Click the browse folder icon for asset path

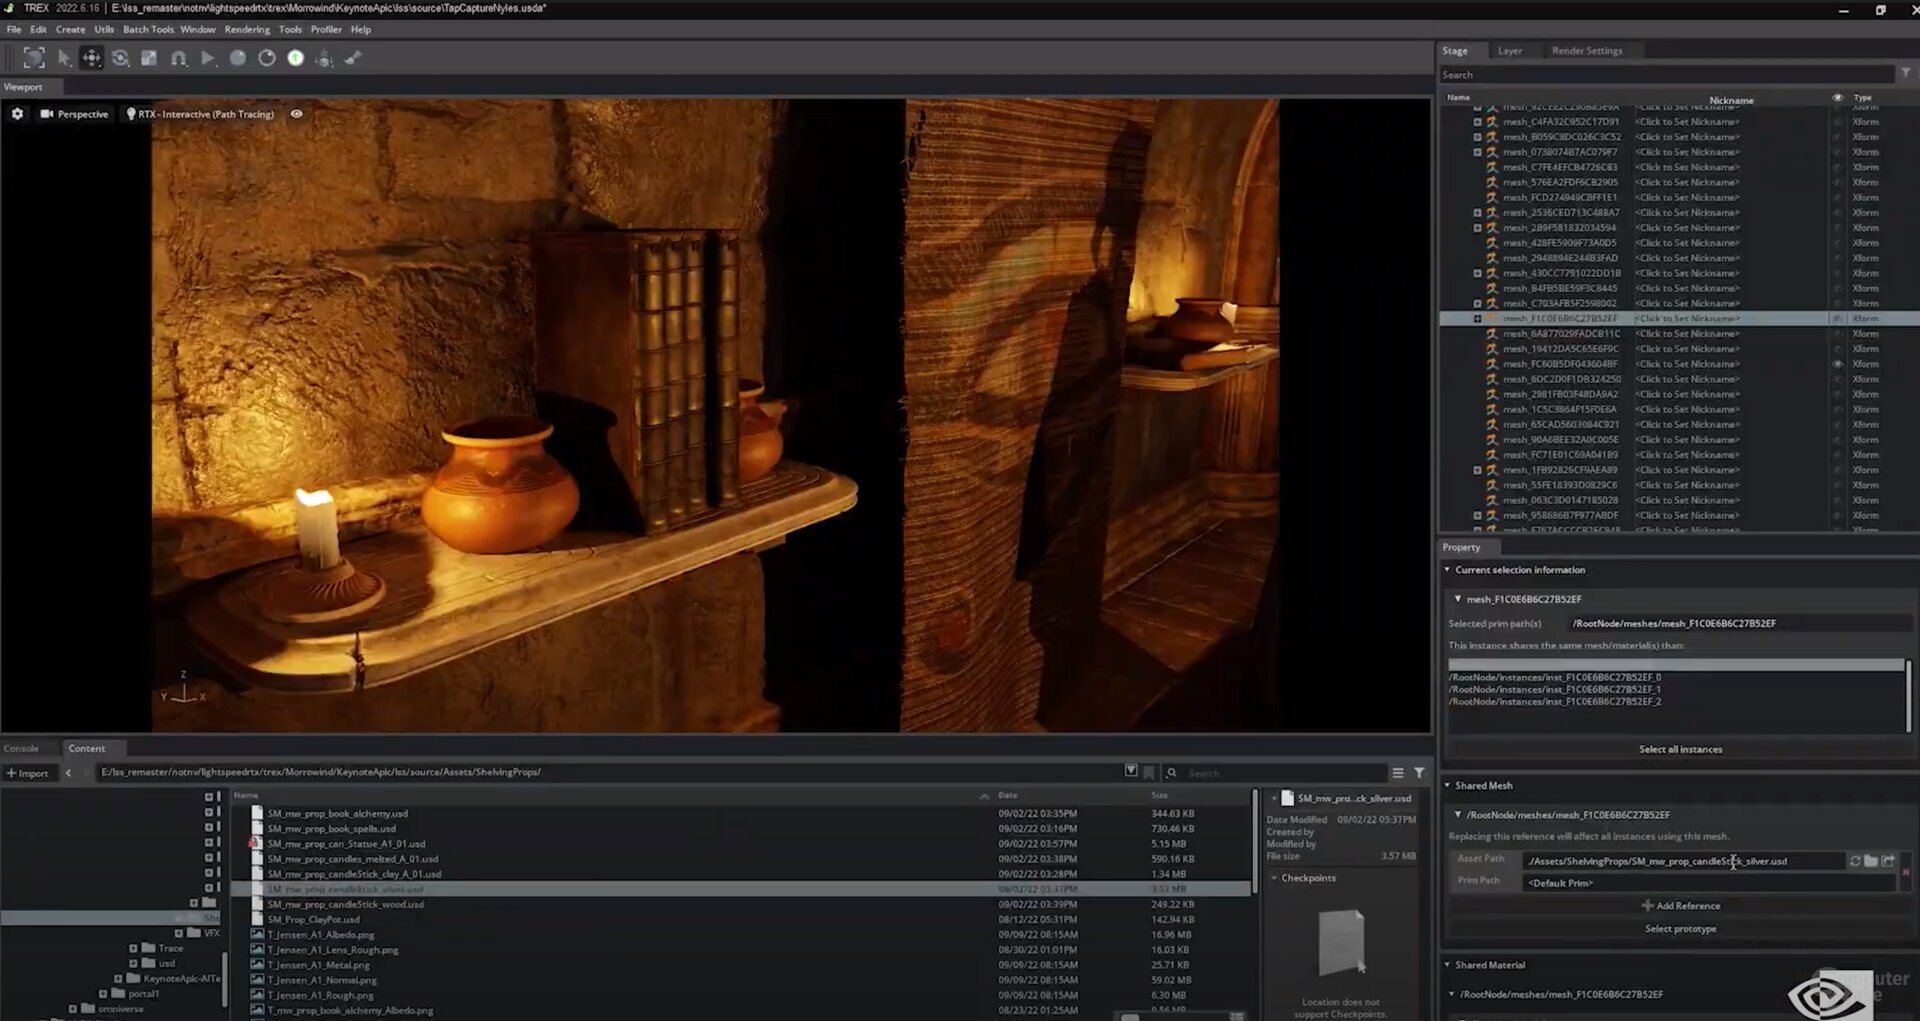click(x=1871, y=861)
